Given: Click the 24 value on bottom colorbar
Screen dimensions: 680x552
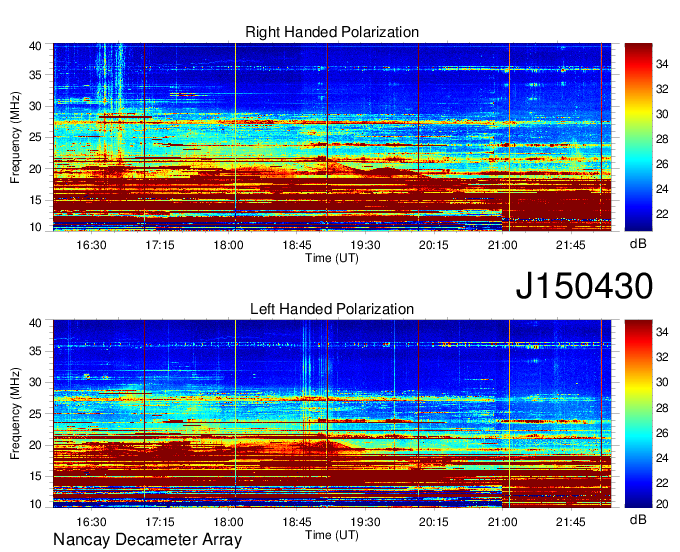Looking at the screenshot, I should pos(662,458).
